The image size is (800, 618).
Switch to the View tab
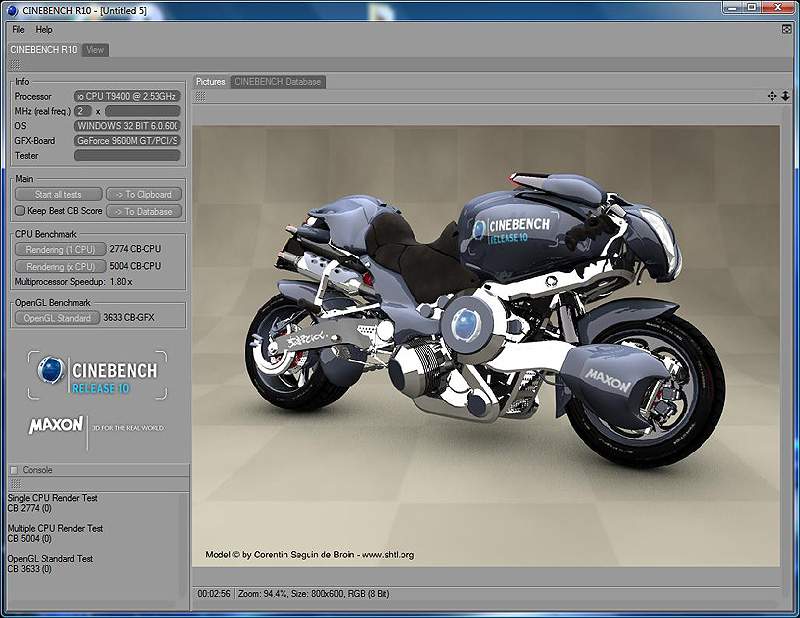pos(95,50)
